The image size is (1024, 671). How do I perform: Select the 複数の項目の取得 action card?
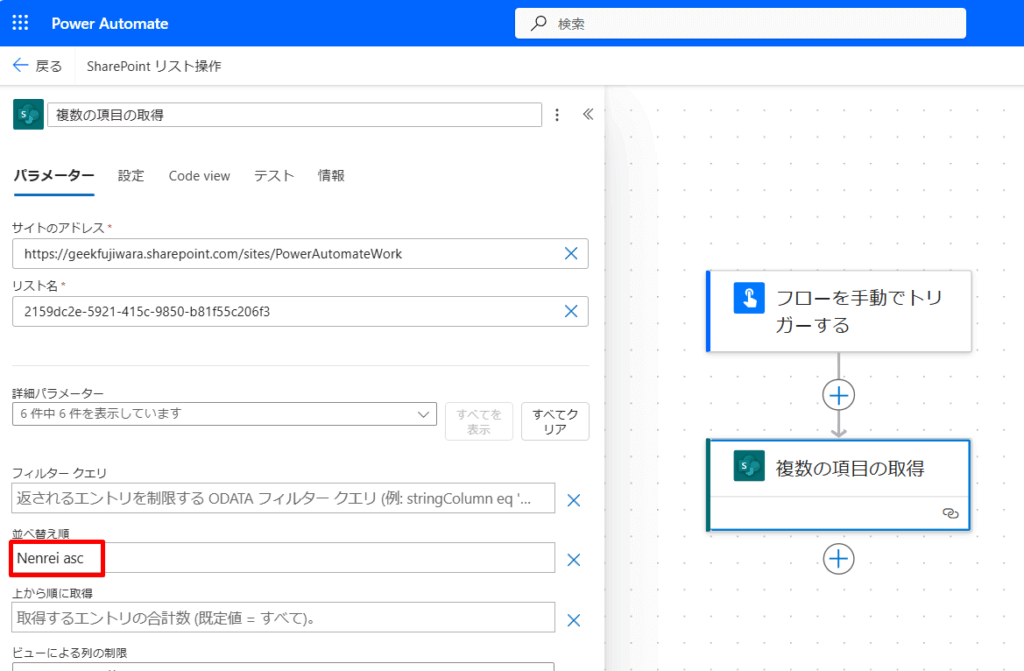pos(839,485)
